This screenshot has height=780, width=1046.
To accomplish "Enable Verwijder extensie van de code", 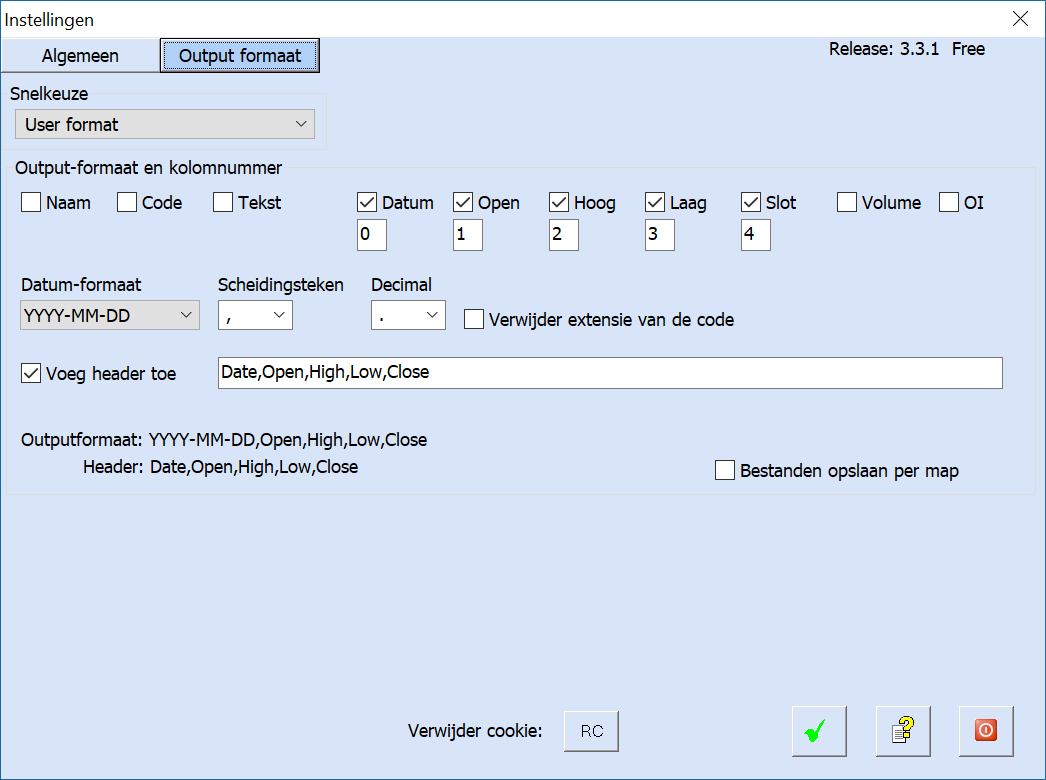I will click(x=475, y=320).
